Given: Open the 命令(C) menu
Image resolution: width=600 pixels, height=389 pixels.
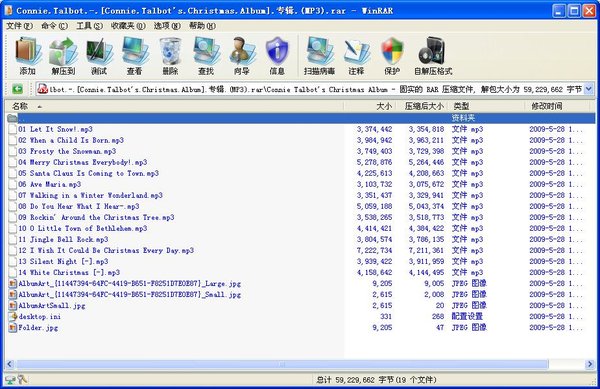Looking at the screenshot, I should [54, 26].
